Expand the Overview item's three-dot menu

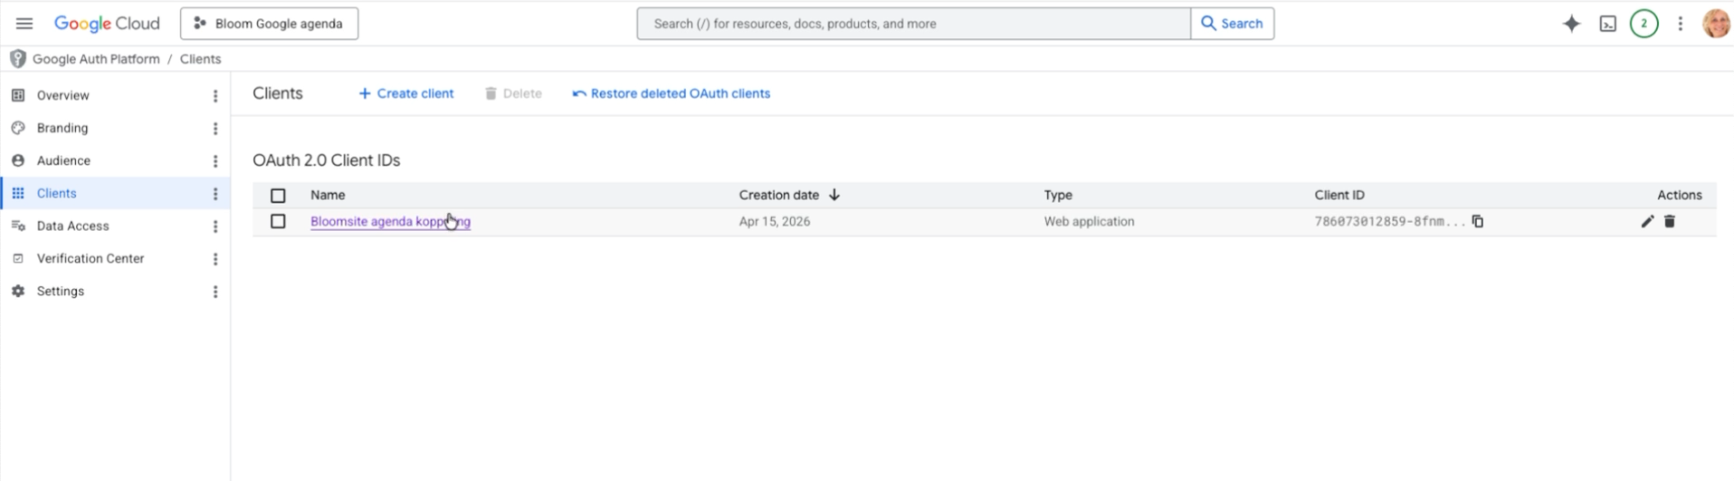click(215, 96)
